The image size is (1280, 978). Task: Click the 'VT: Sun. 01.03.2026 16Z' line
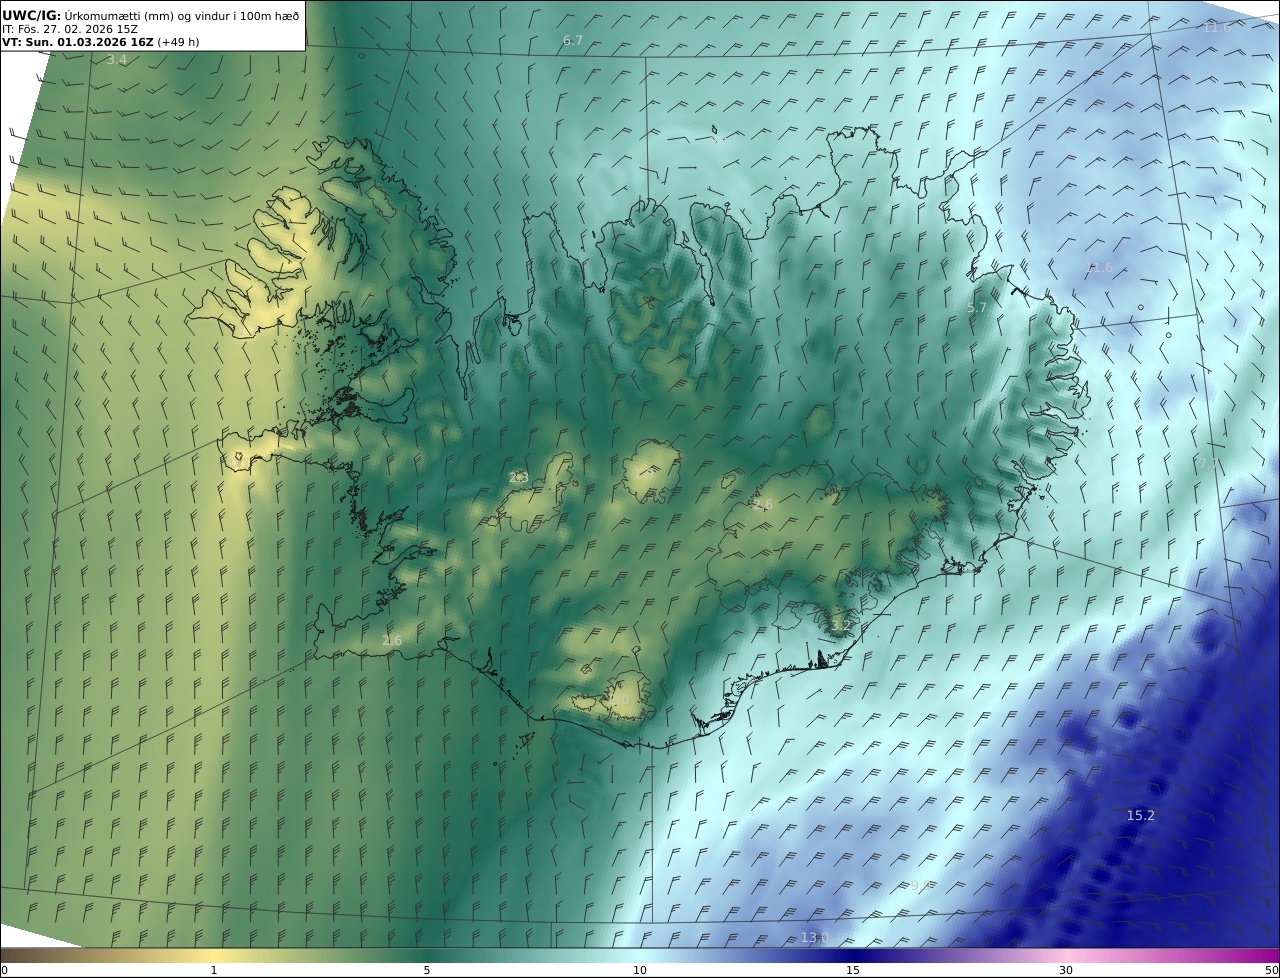[x=101, y=42]
